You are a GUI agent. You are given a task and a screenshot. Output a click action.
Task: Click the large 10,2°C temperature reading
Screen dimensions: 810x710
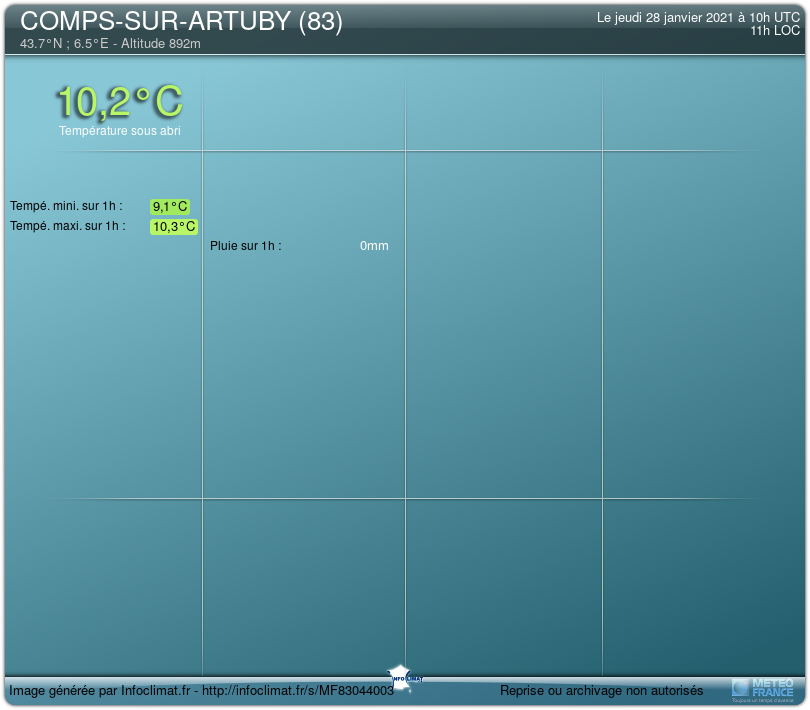pos(119,102)
